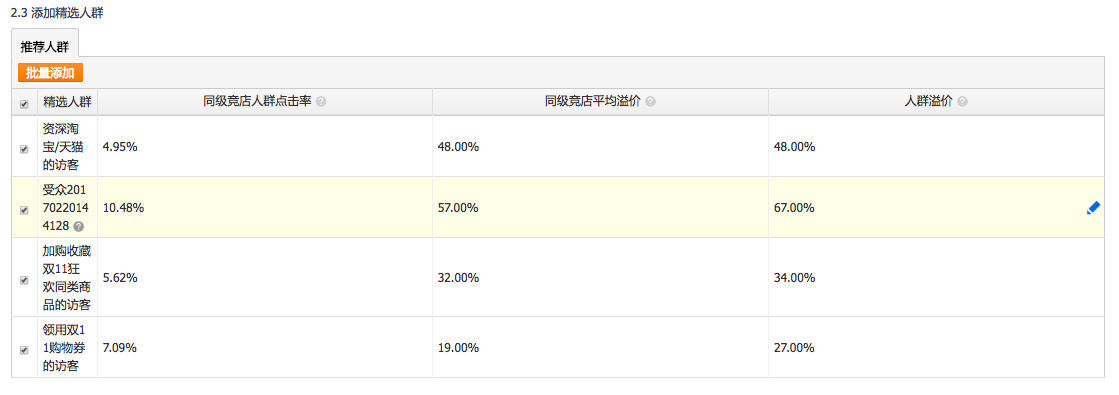Uncheck the 受众2017022014128 row checkbox

[x=24, y=210]
